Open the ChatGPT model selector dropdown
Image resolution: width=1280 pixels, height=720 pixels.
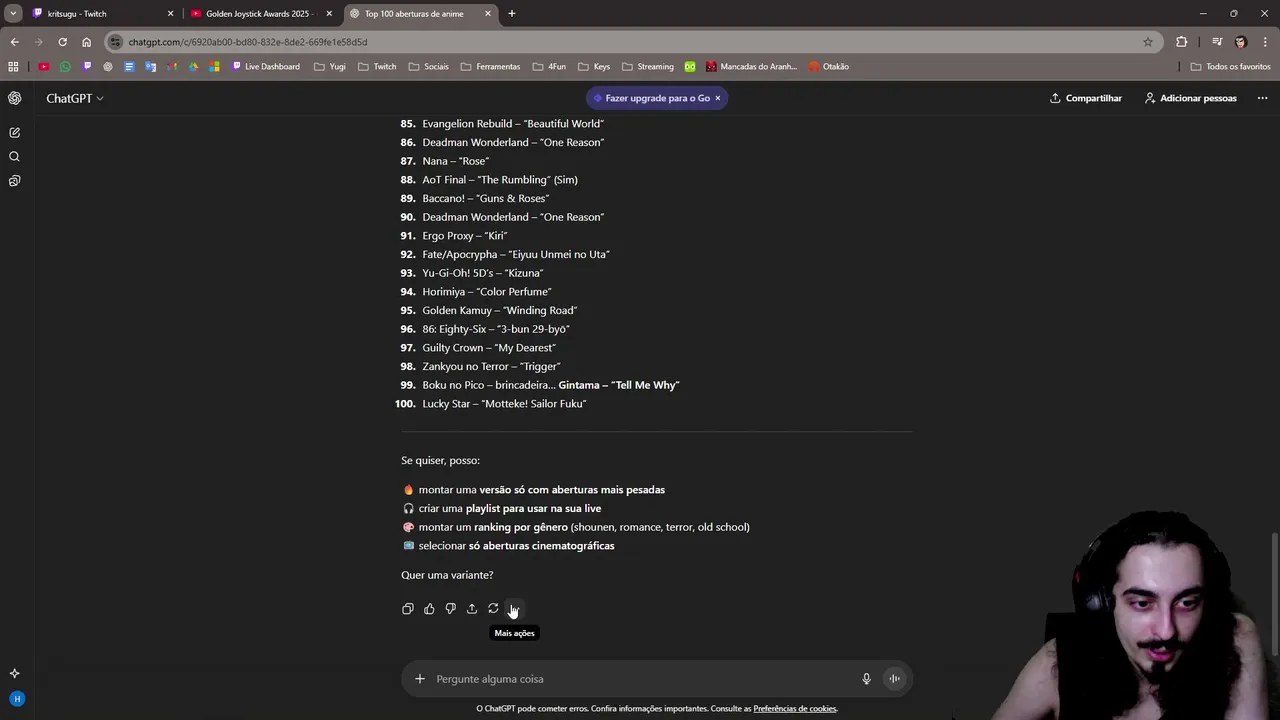coord(75,98)
